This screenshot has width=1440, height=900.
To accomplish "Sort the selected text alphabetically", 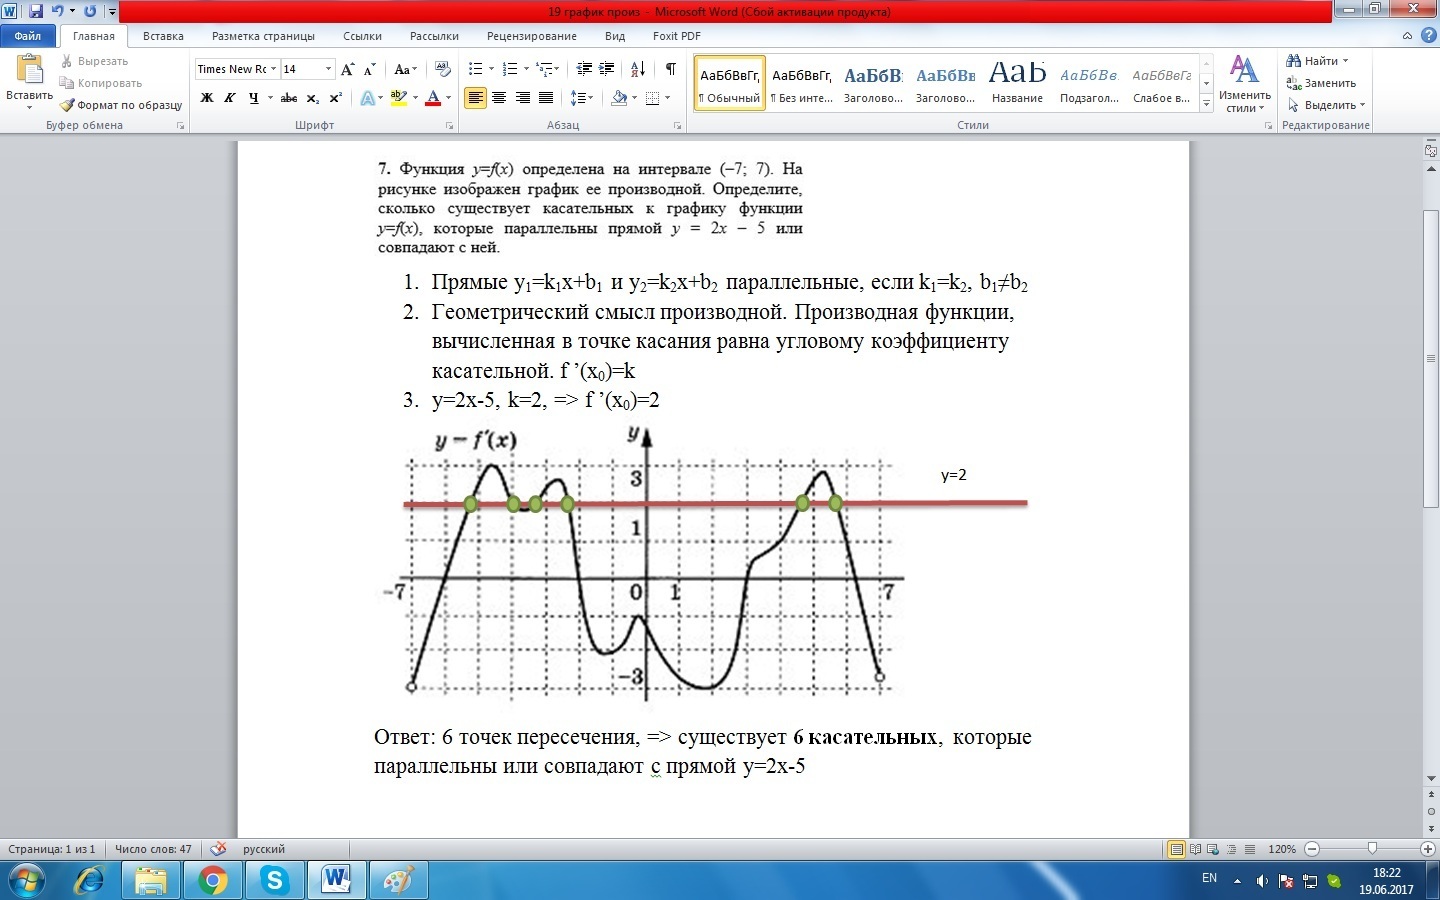I will (x=638, y=69).
